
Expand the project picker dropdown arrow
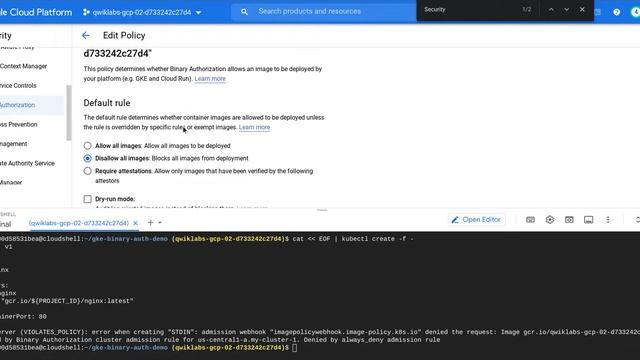198,13
